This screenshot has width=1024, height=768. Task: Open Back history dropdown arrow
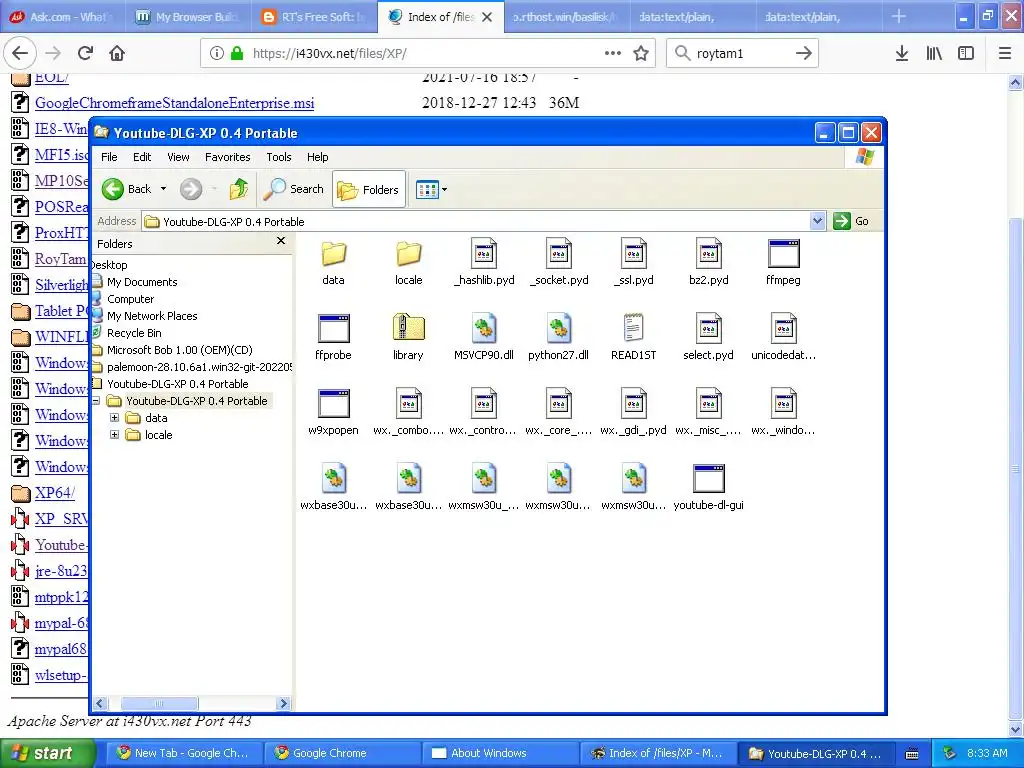click(163, 189)
